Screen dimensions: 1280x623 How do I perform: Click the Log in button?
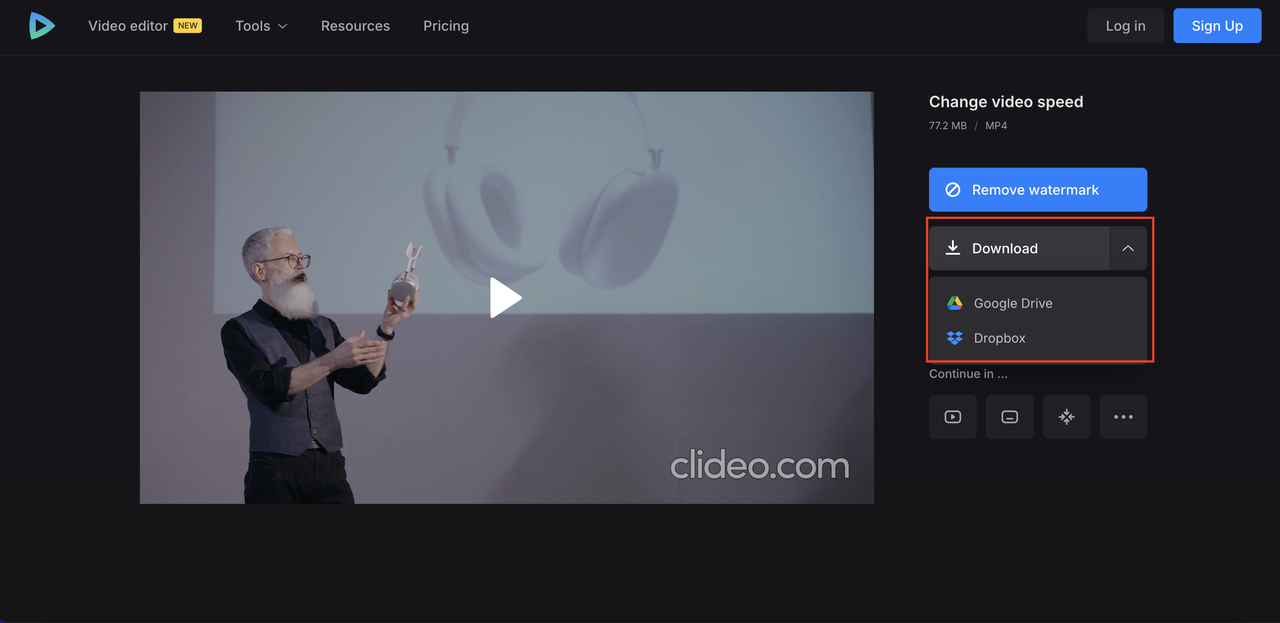(x=1125, y=26)
